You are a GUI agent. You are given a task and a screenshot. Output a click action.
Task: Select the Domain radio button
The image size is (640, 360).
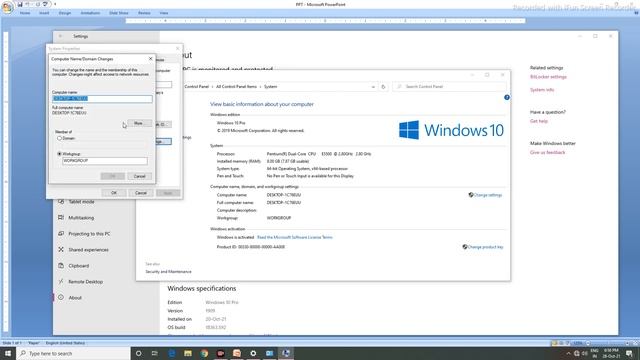point(60,138)
